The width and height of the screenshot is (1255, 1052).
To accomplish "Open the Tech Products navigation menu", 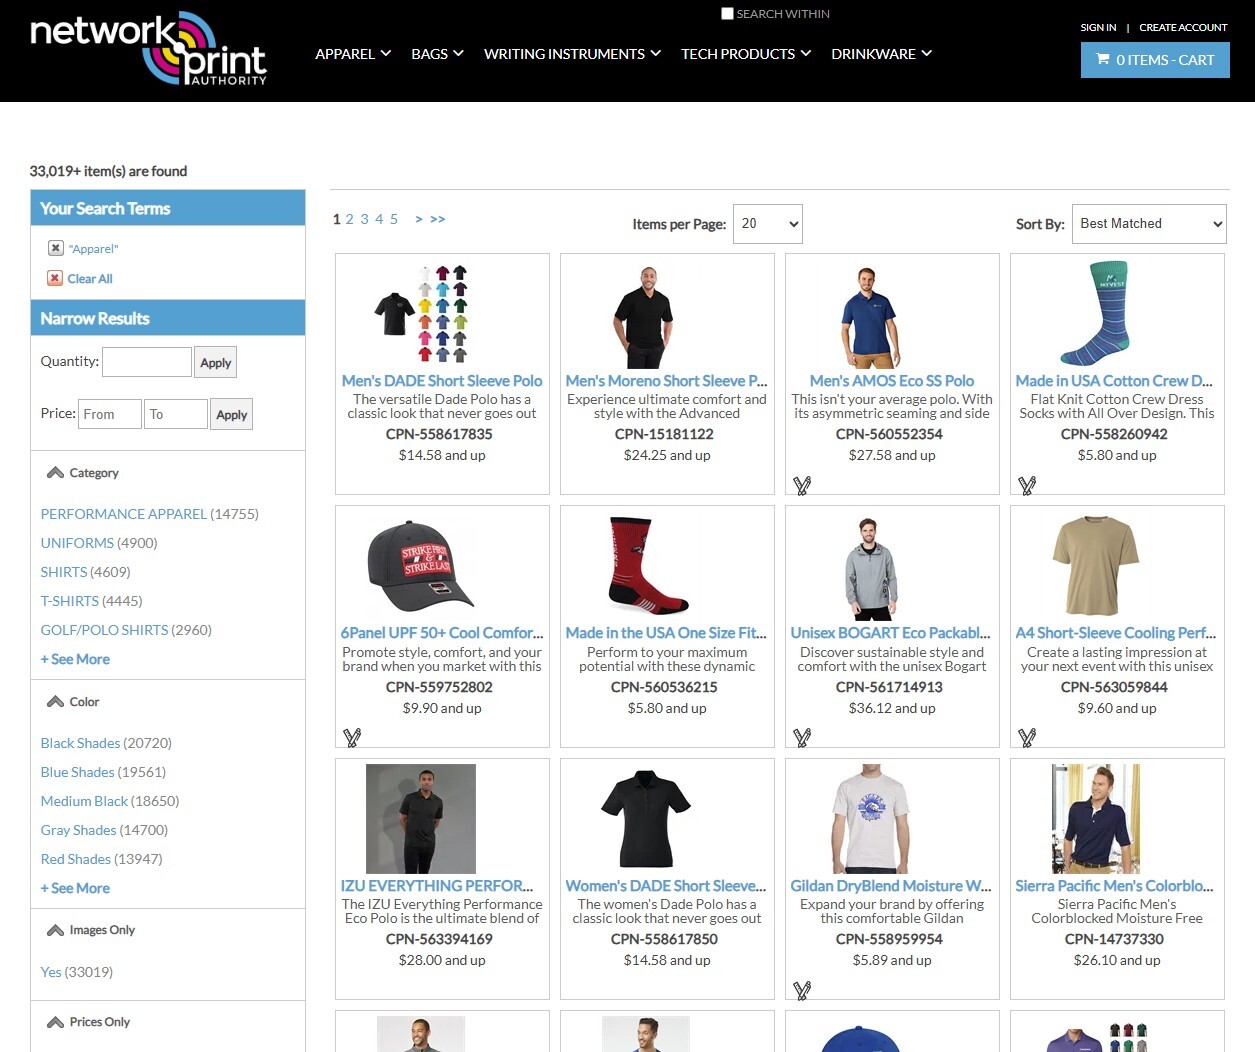I will click(x=745, y=54).
